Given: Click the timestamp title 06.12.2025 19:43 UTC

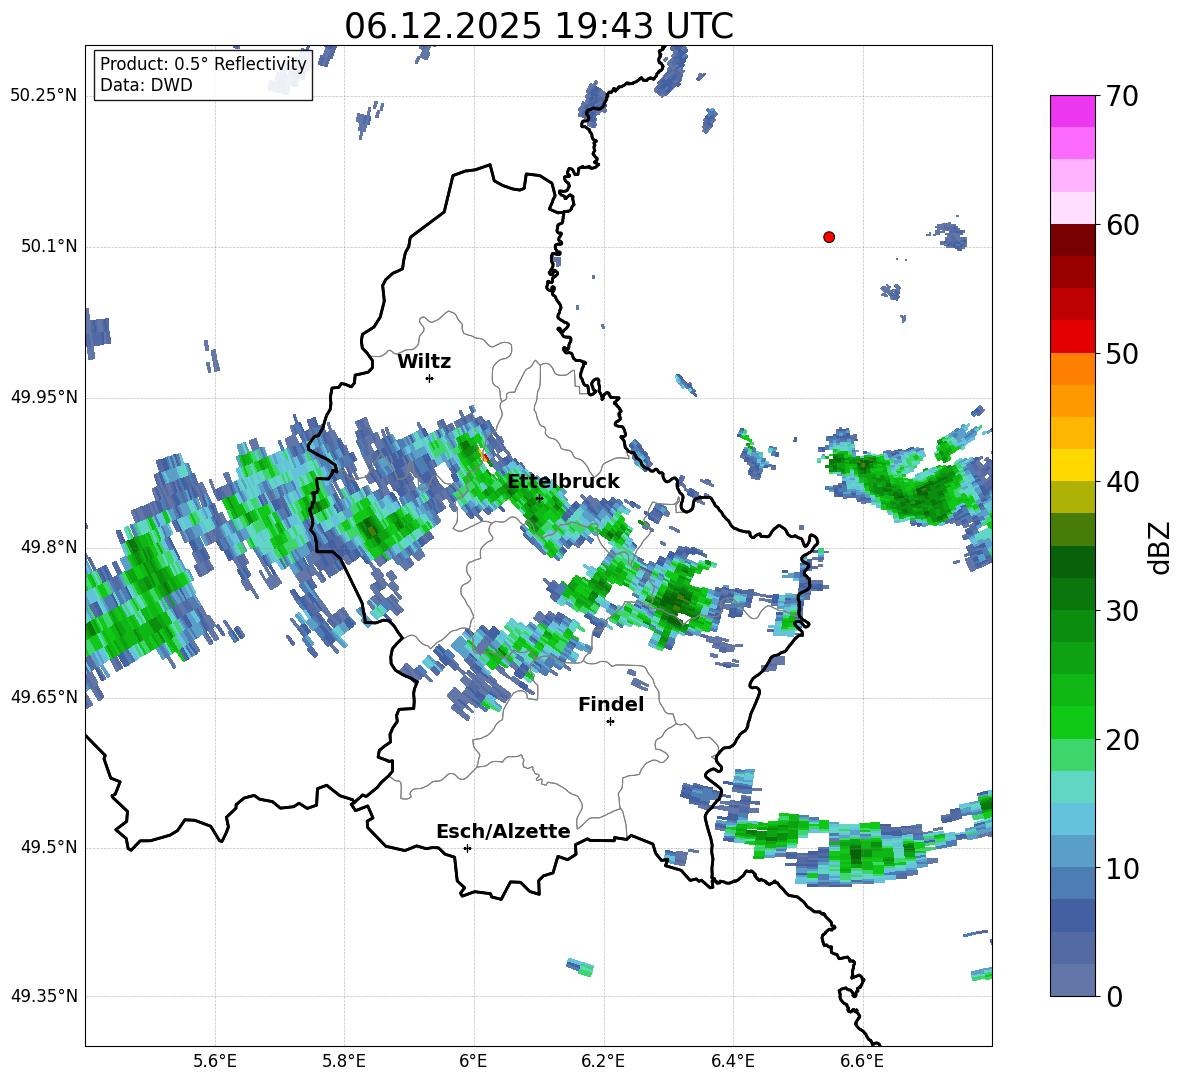Looking at the screenshot, I should (539, 26).
